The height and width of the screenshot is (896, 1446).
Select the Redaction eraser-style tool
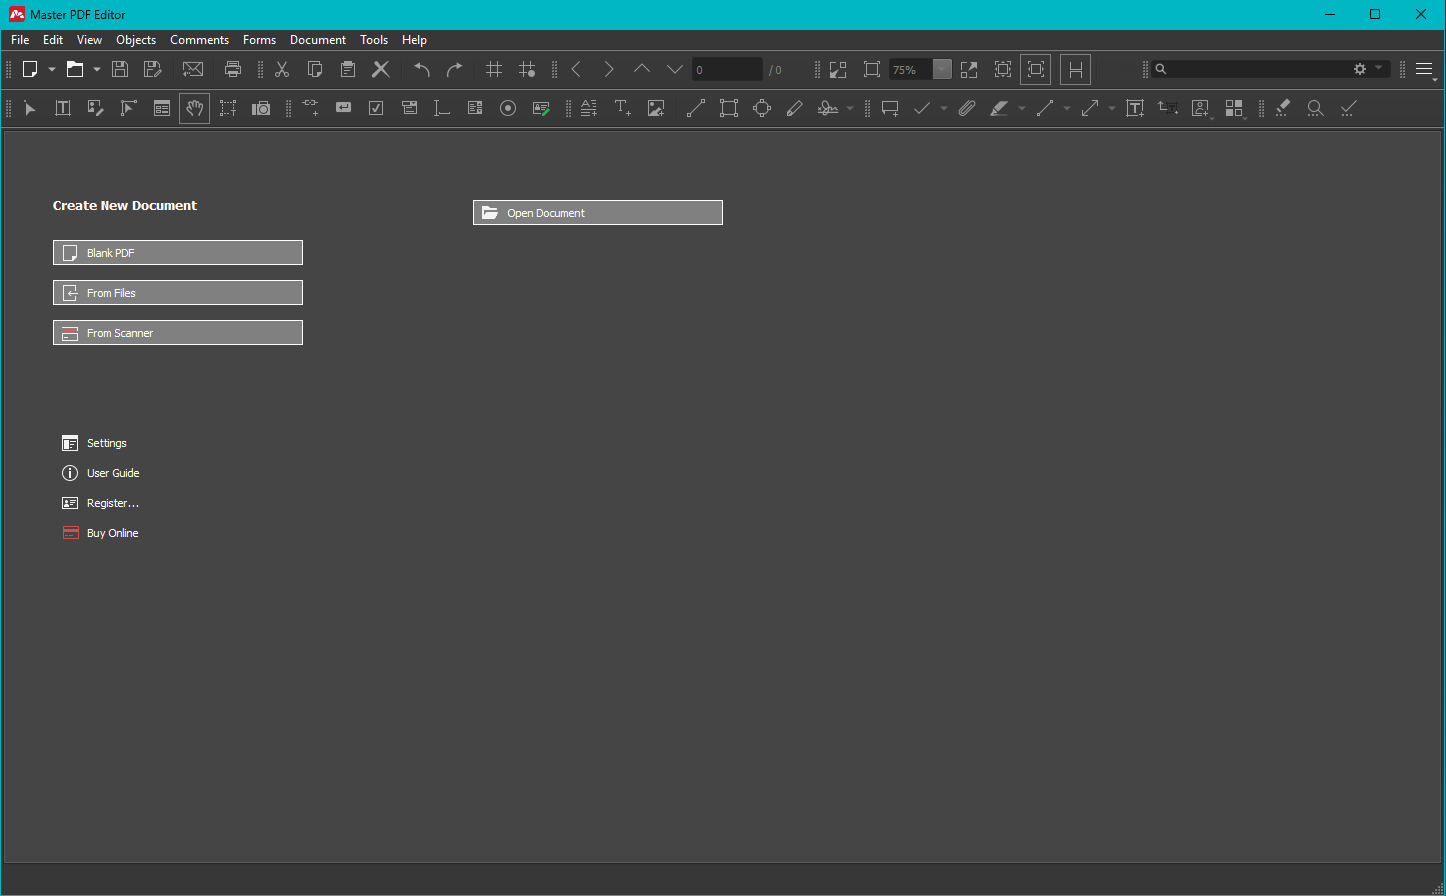click(1283, 108)
